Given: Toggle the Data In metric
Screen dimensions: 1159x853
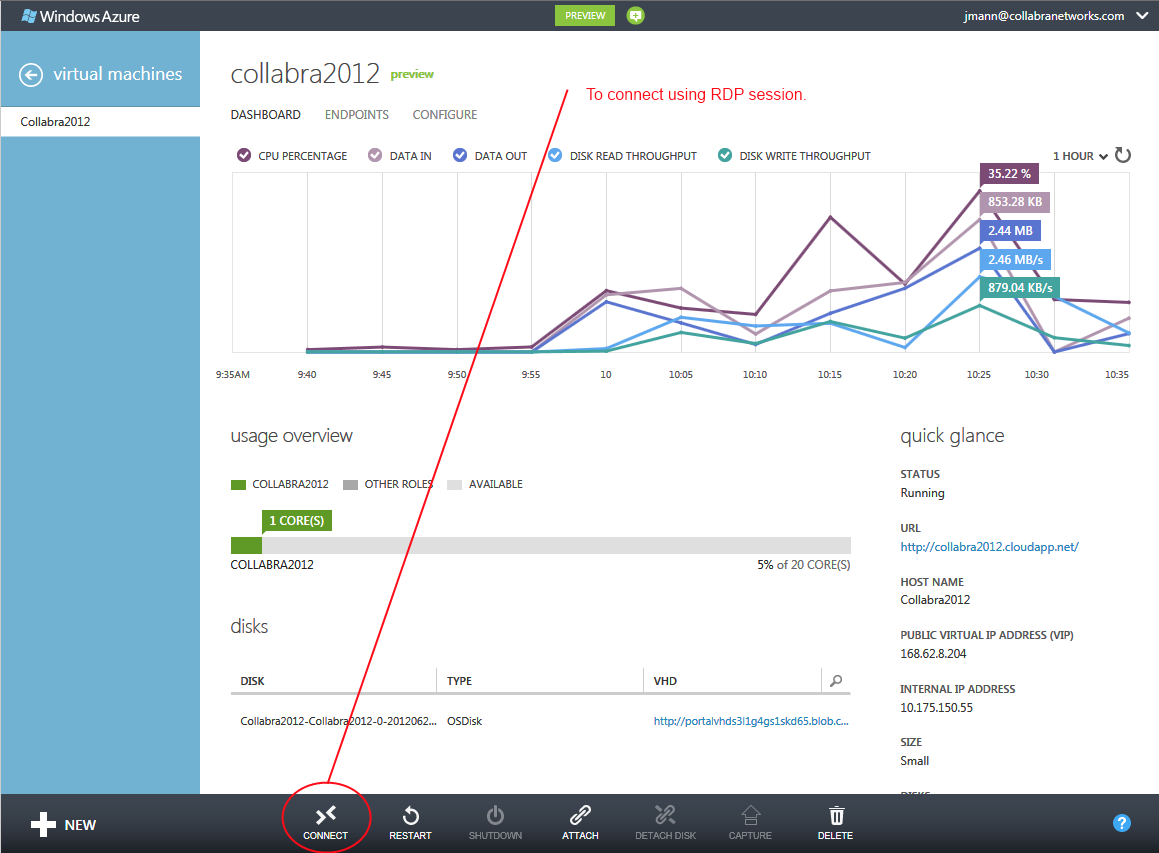Looking at the screenshot, I should [x=375, y=155].
